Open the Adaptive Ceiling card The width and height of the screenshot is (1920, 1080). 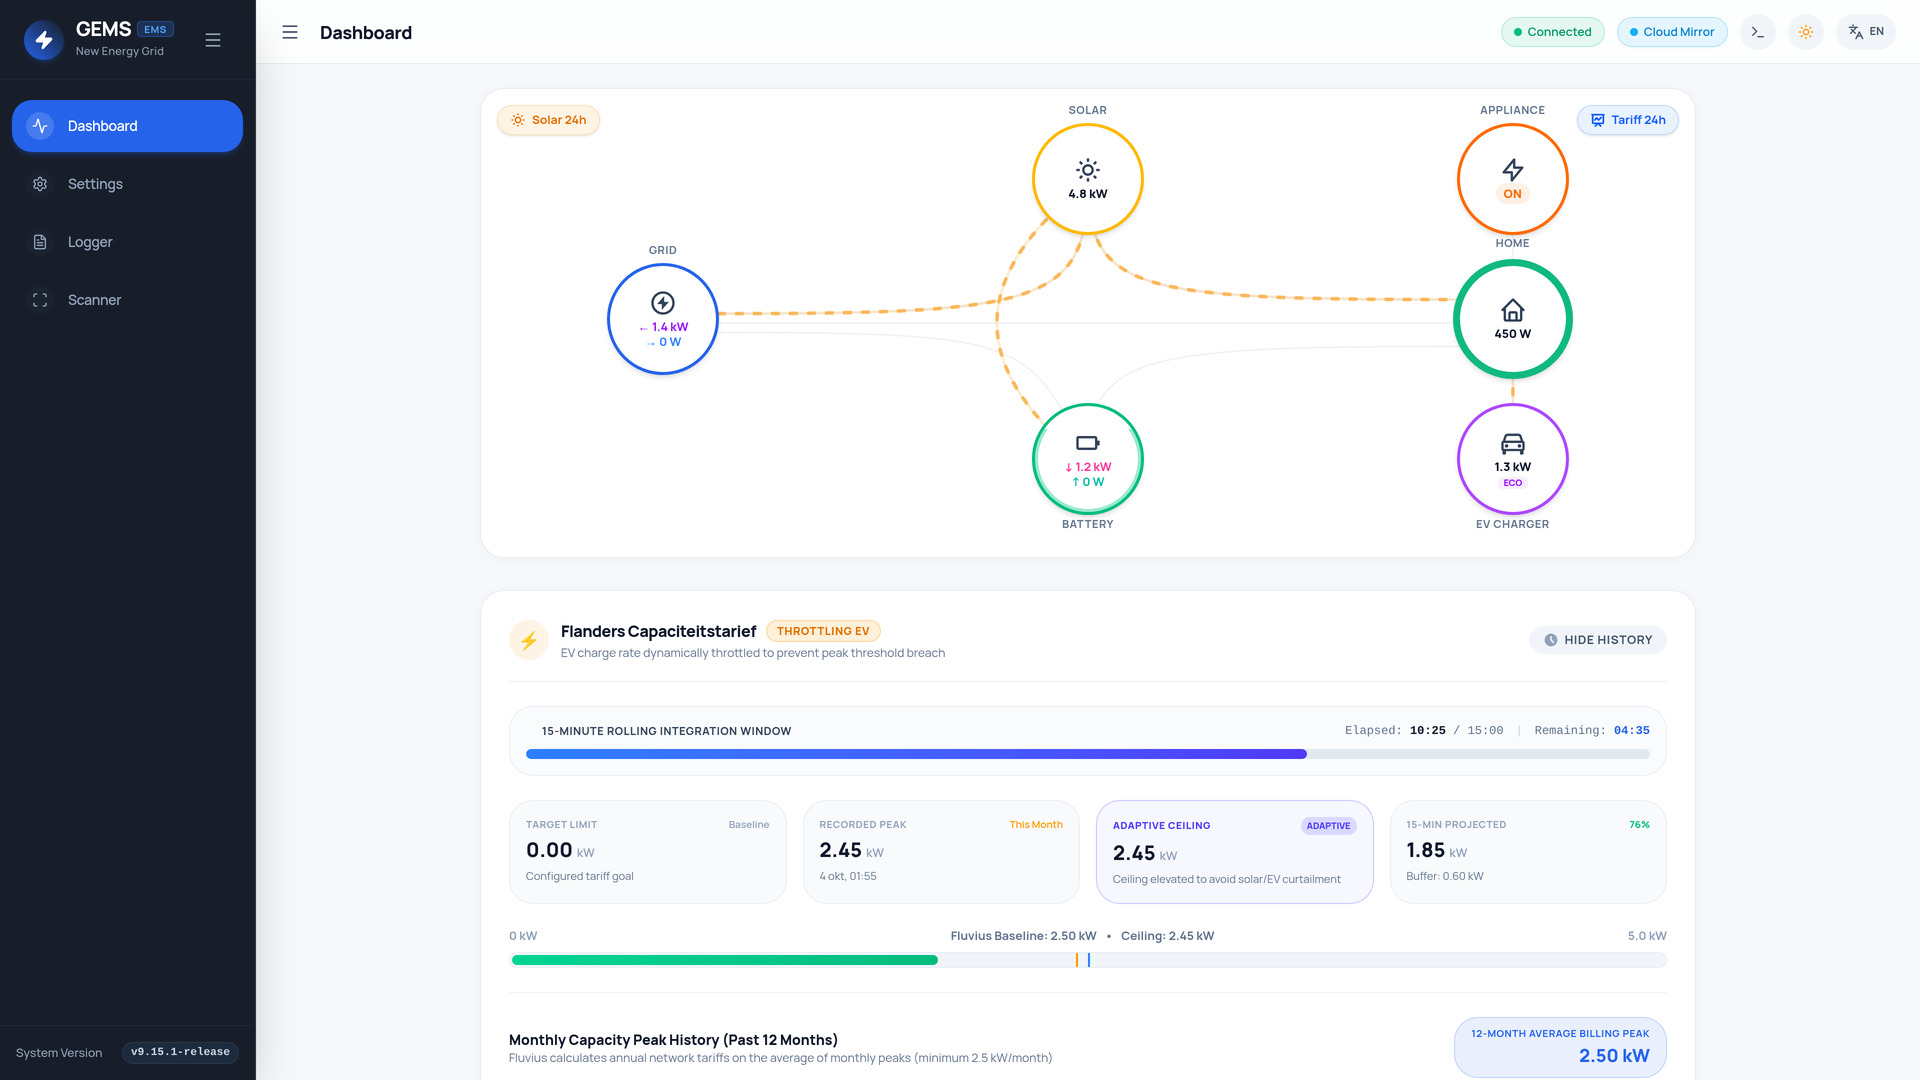1235,852
